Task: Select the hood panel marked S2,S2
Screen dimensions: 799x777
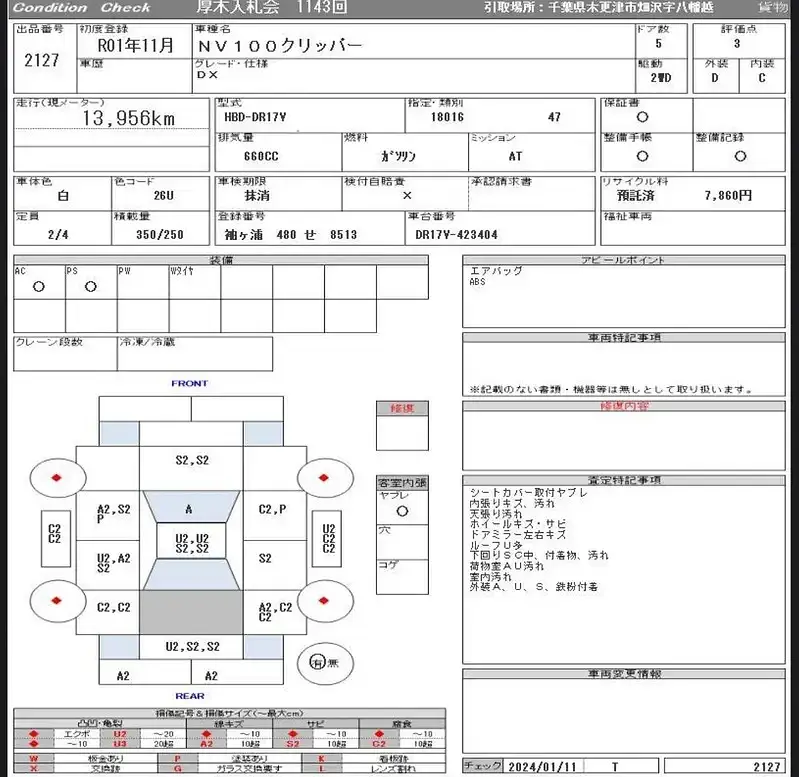Action: point(189,460)
